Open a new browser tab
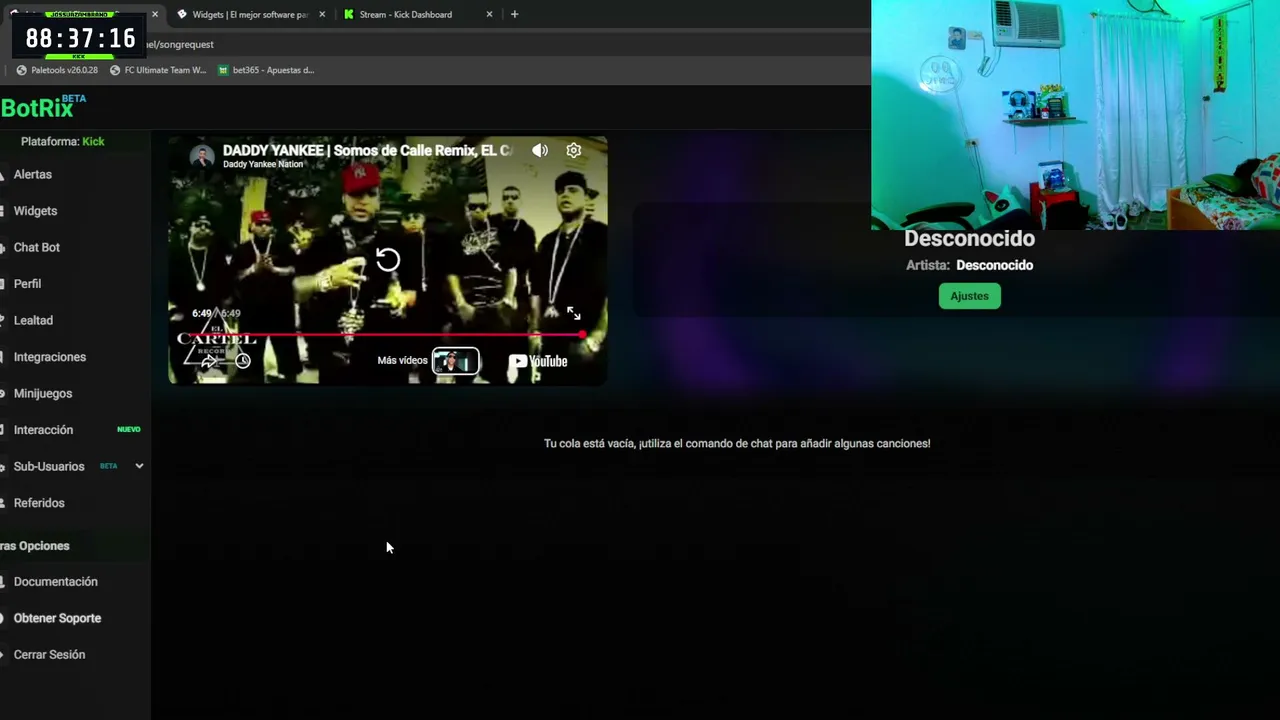The image size is (1280, 720). (514, 14)
